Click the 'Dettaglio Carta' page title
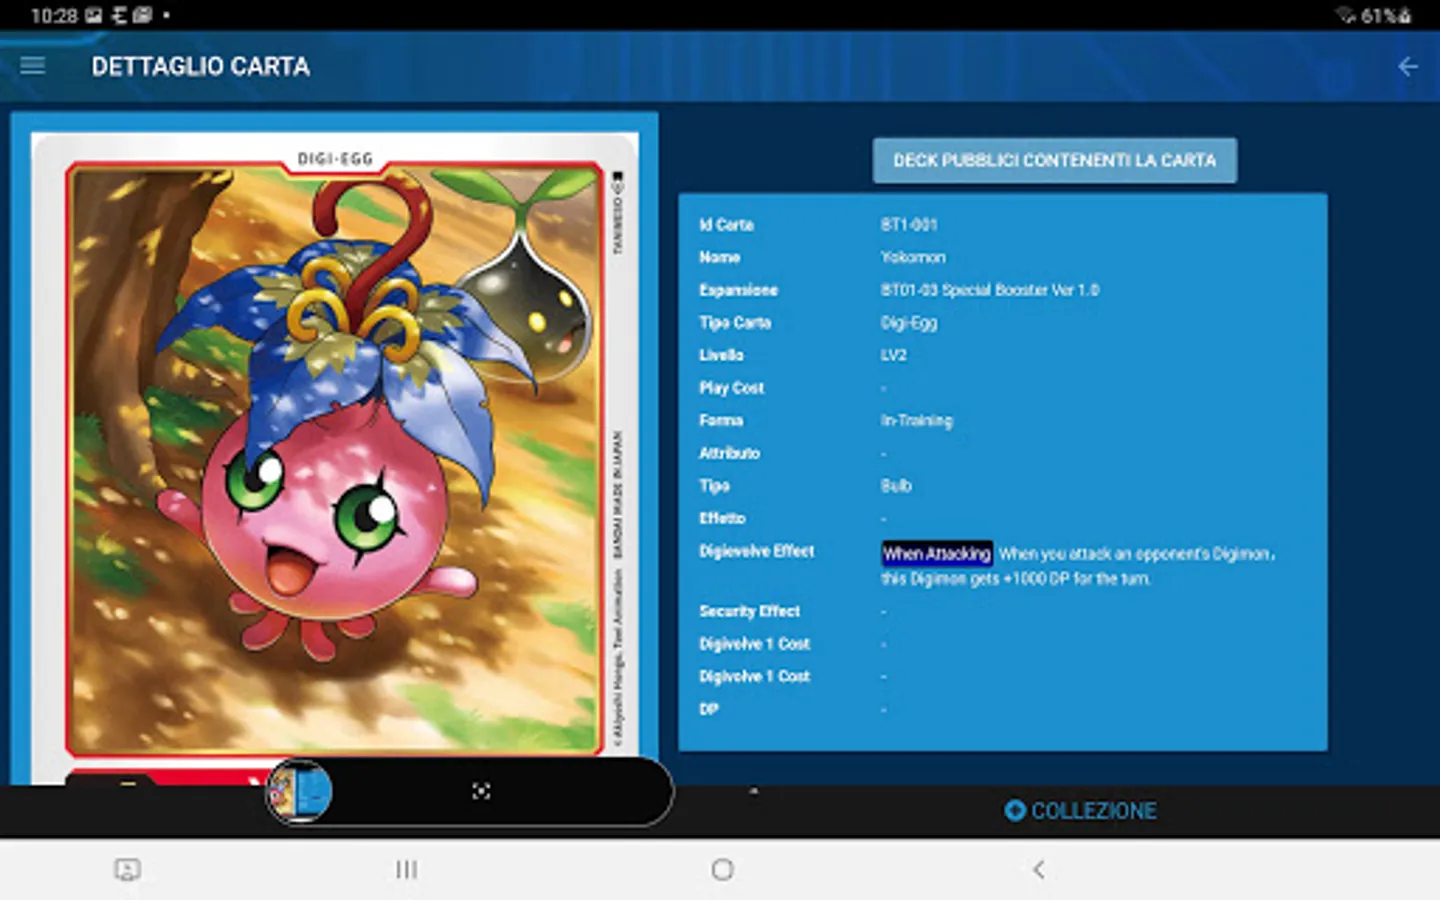Viewport: 1440px width, 900px height. pyautogui.click(x=200, y=66)
